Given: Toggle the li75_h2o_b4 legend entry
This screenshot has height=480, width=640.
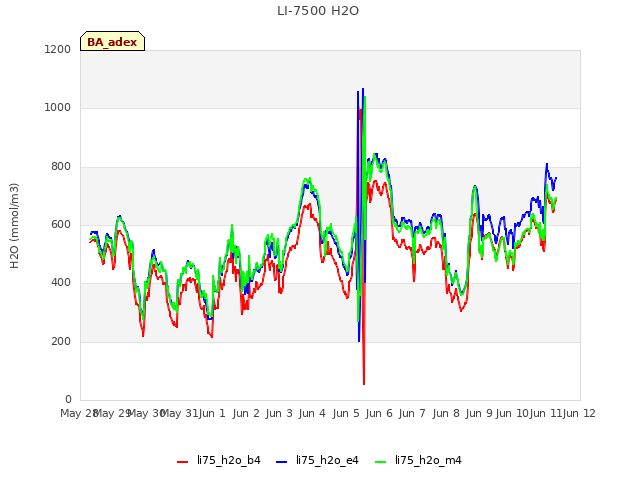Looking at the screenshot, I should pos(219,460).
